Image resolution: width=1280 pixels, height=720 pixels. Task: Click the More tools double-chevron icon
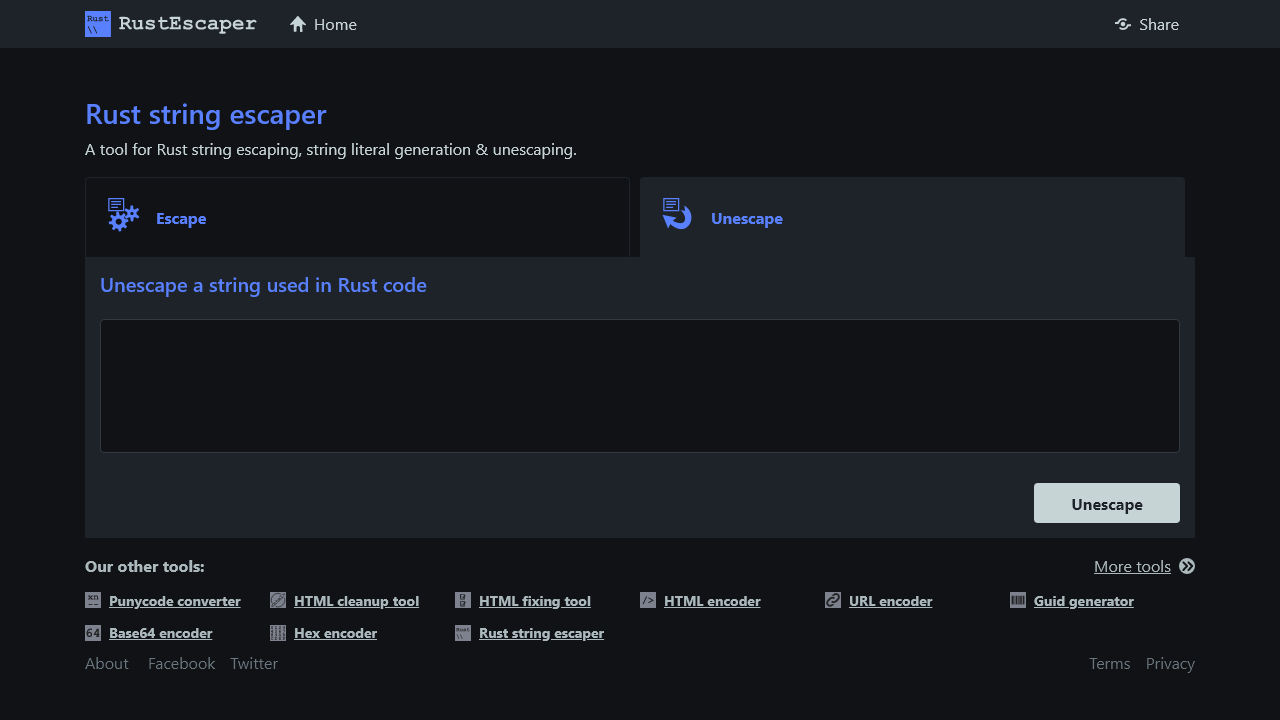tap(1187, 566)
